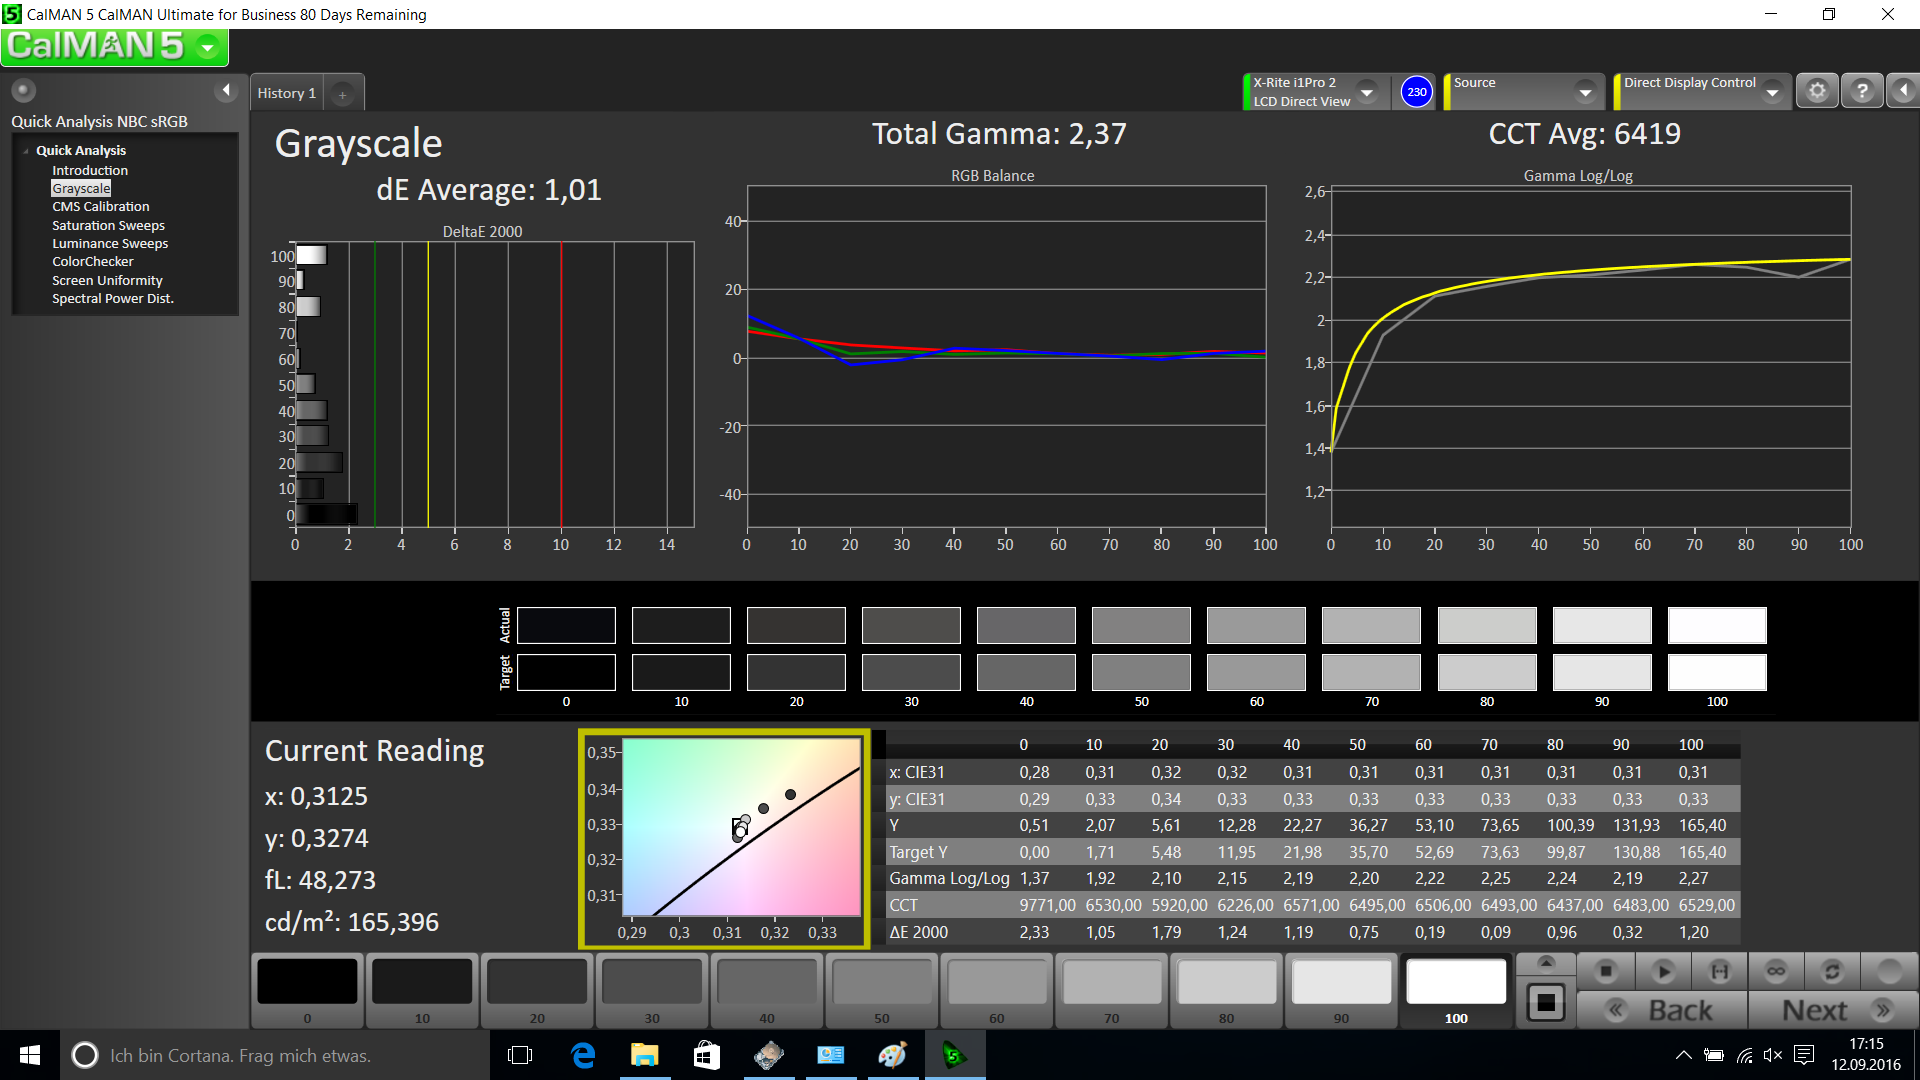Collapse the right panel arrow button
The height and width of the screenshot is (1080, 1920).
pos(1903,91)
